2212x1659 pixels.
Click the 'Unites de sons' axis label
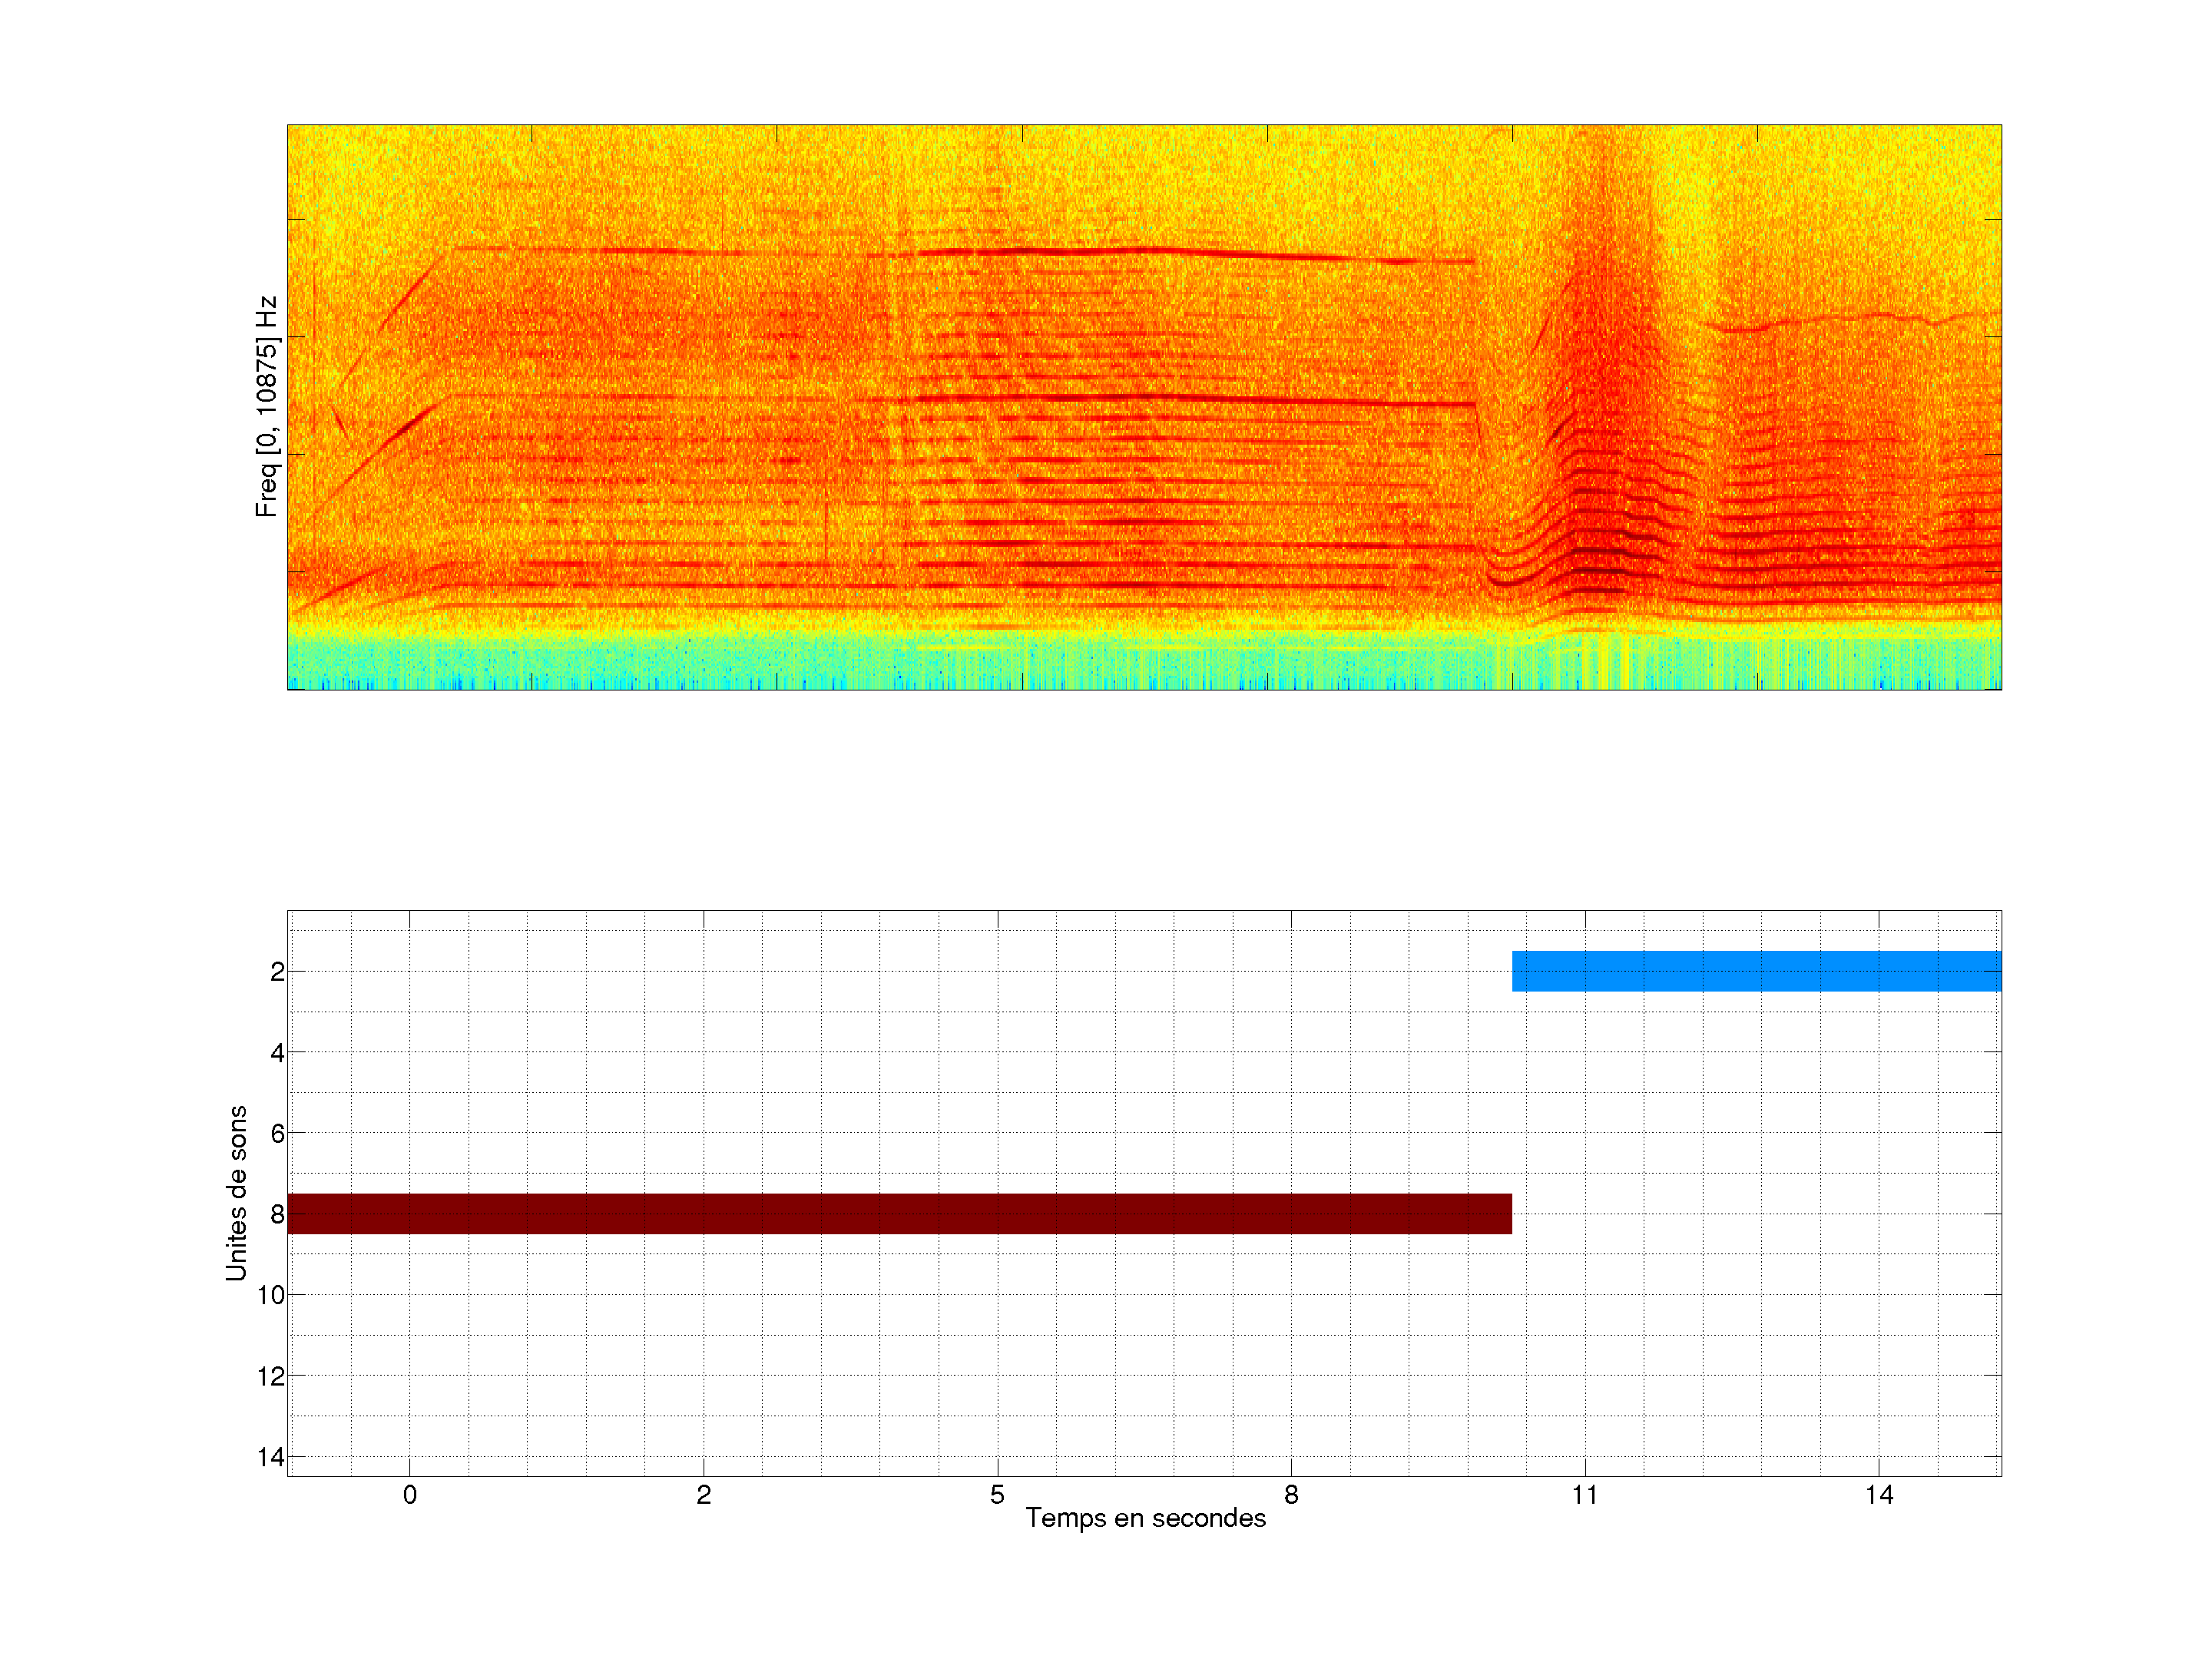236,1193
